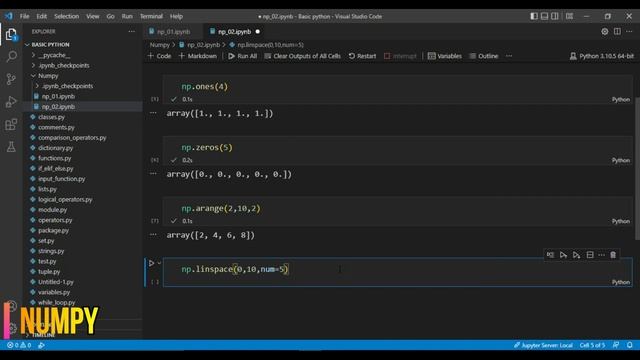The image size is (640, 360).
Task: Collapse the Numpy folder
Action: tap(48, 76)
